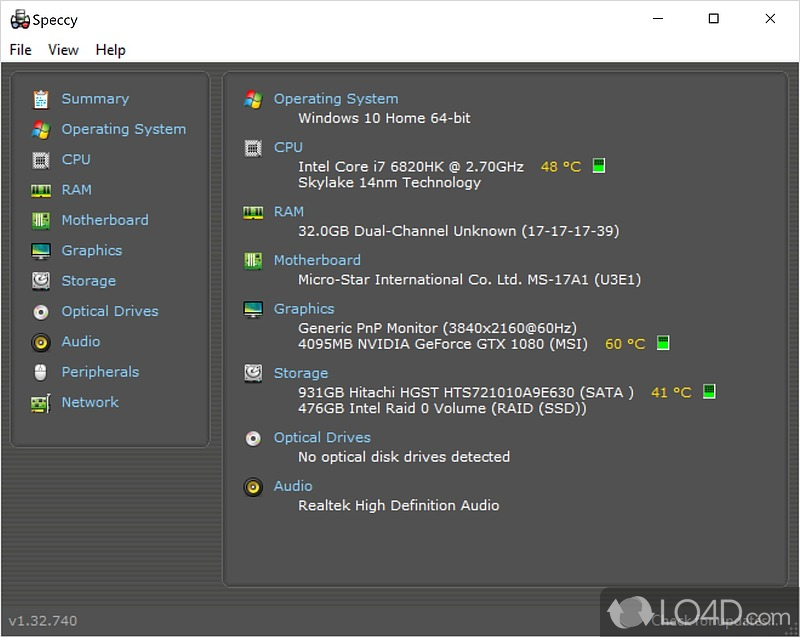This screenshot has width=800, height=637.
Task: Select Network in the sidebar
Action: coord(90,402)
